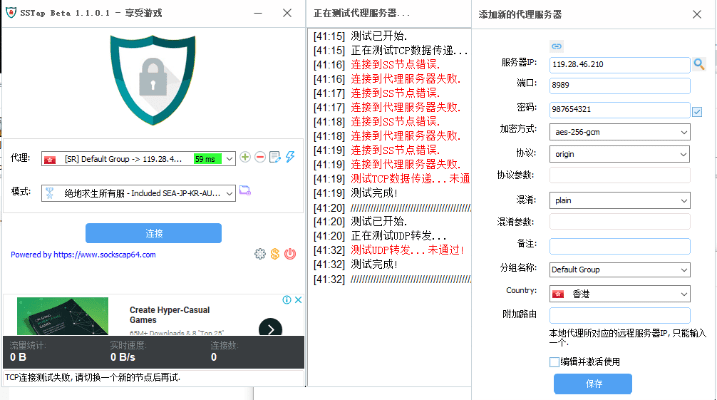Click the 'Create Hyper-Casual Games' ad title
The image size is (717, 400).
169,315
